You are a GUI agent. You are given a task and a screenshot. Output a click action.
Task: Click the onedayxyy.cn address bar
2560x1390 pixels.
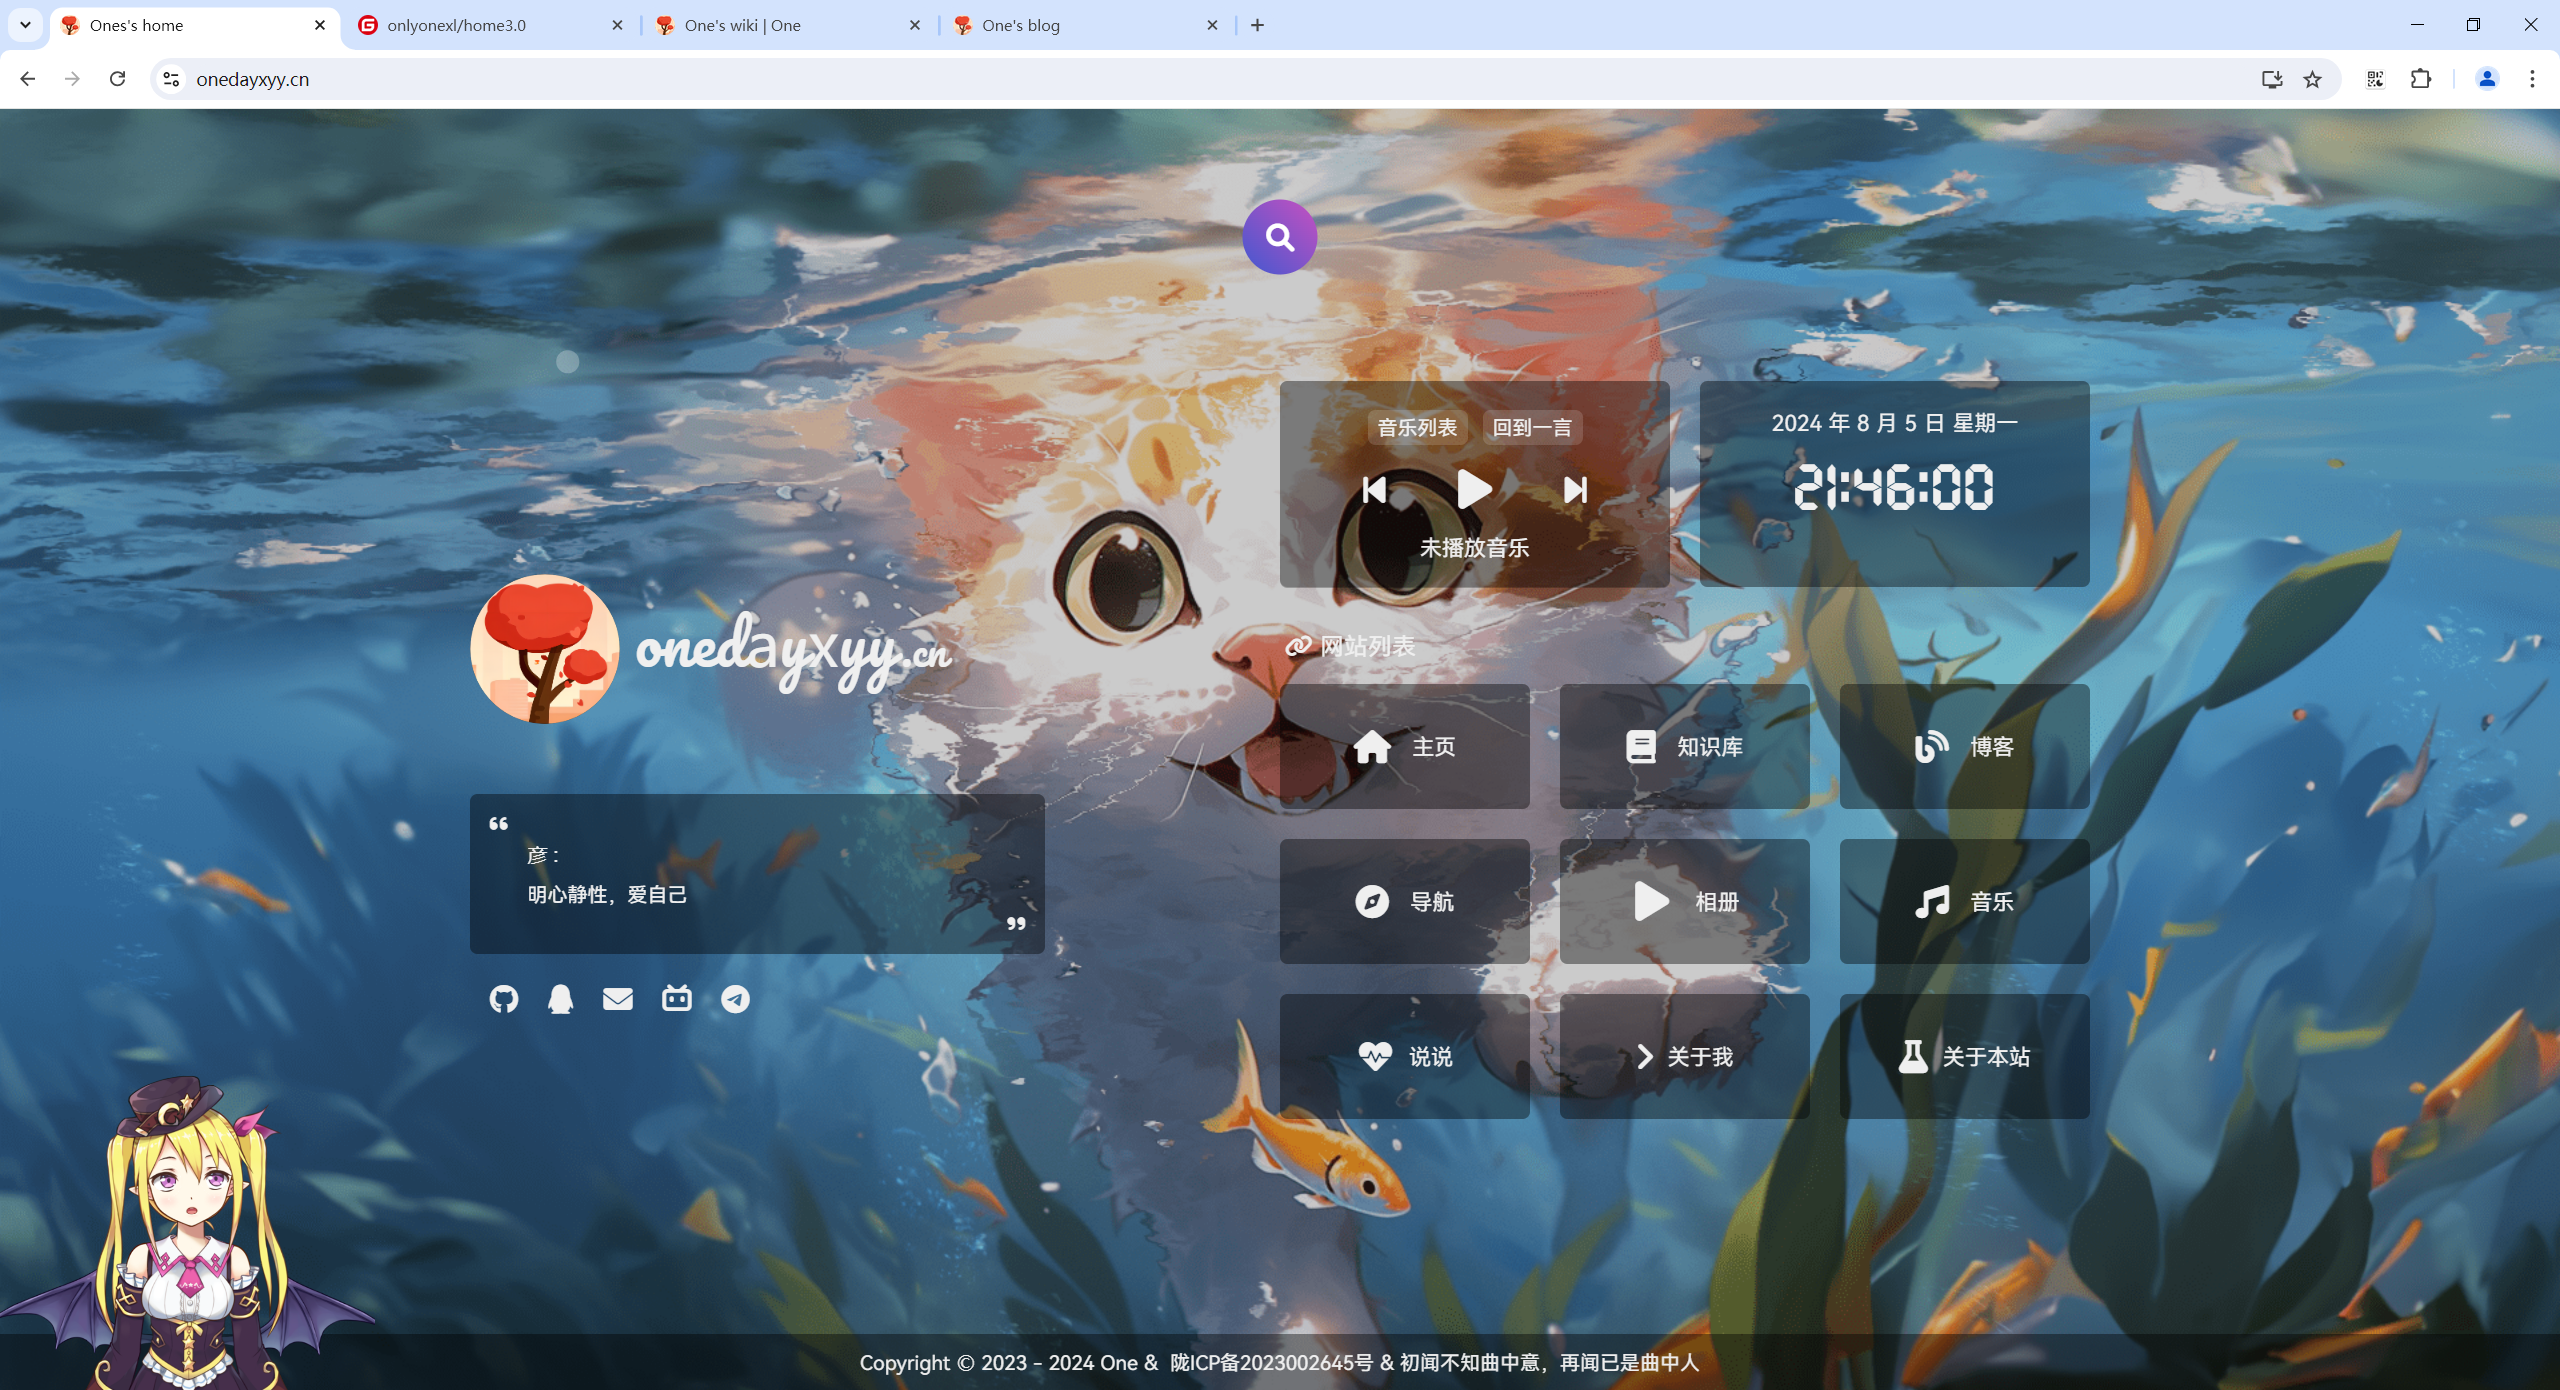[x=1200, y=79]
